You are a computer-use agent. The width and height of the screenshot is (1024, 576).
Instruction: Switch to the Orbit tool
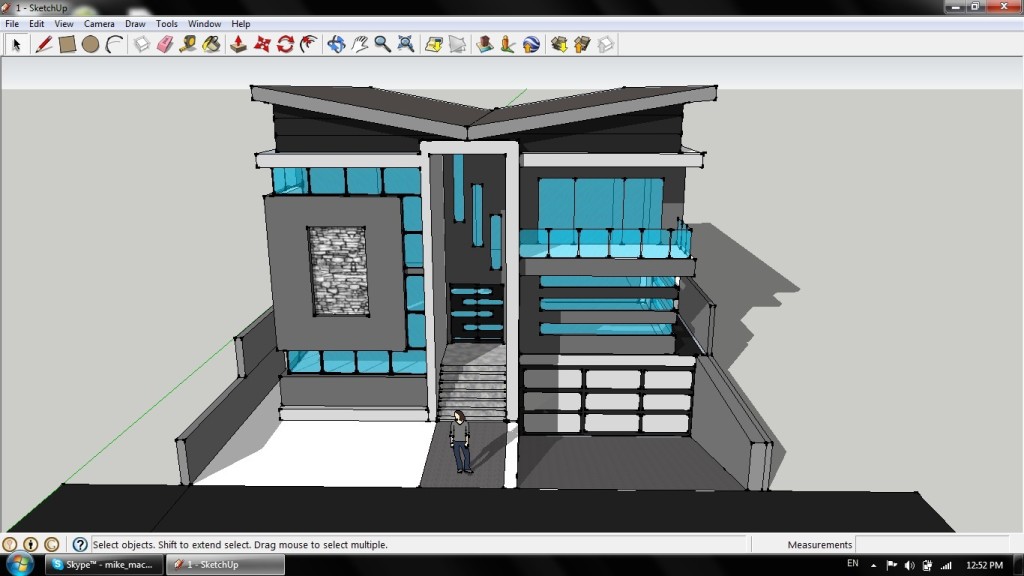point(336,44)
